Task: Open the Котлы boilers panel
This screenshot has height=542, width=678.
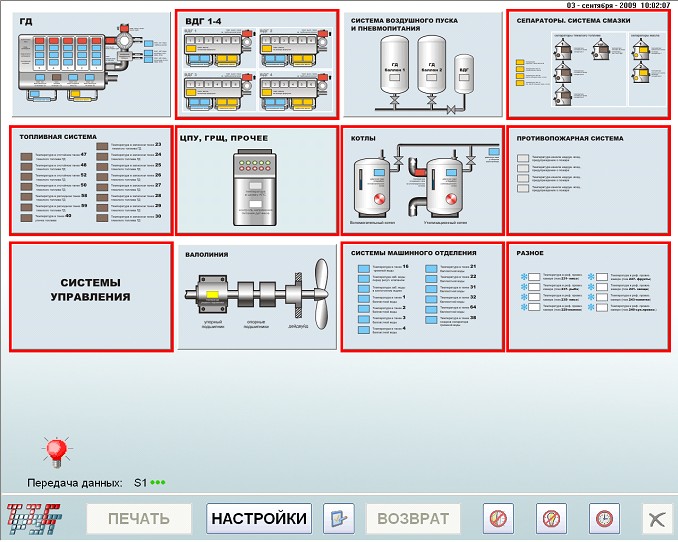Action: (x=422, y=181)
